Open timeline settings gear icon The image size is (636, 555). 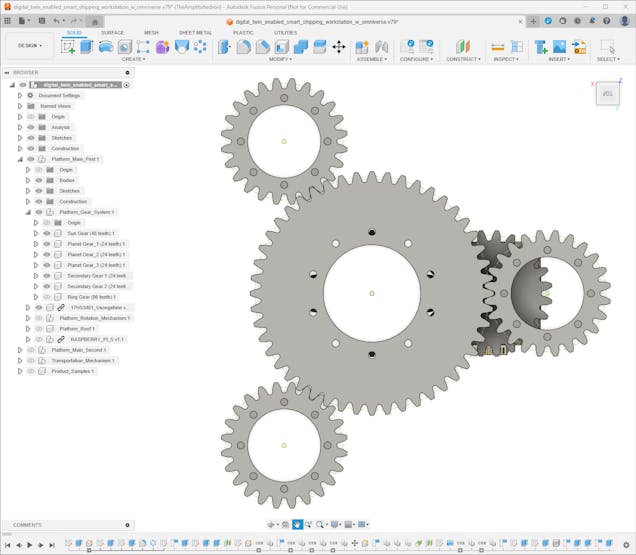[627, 545]
